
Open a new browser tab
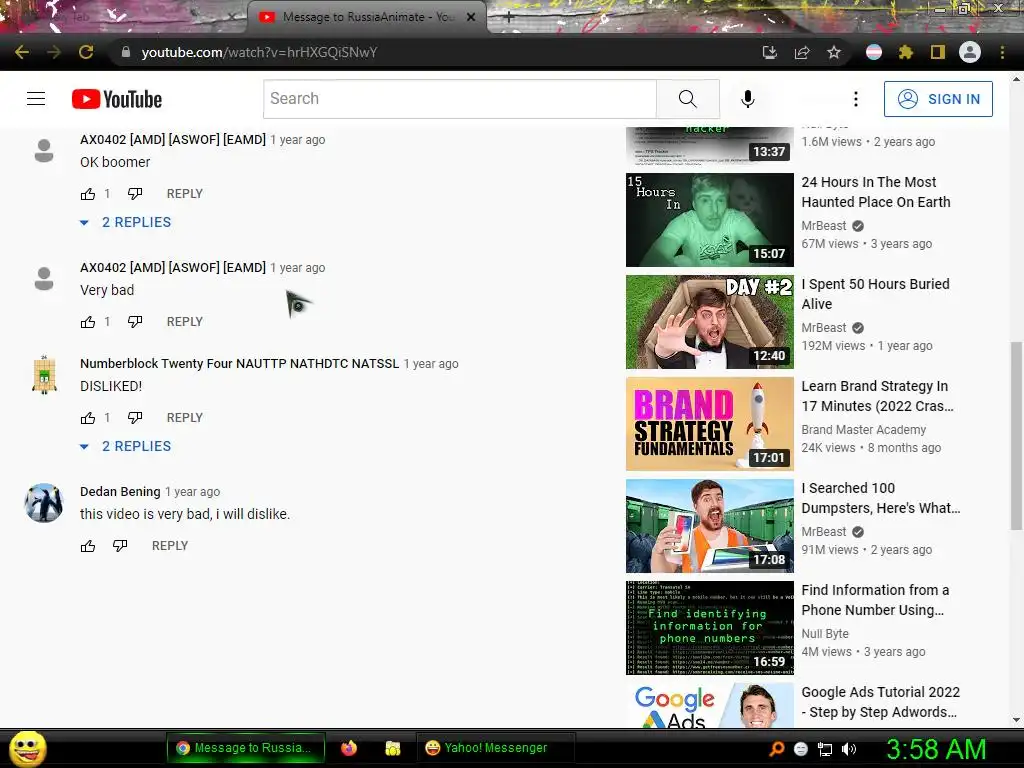click(509, 18)
